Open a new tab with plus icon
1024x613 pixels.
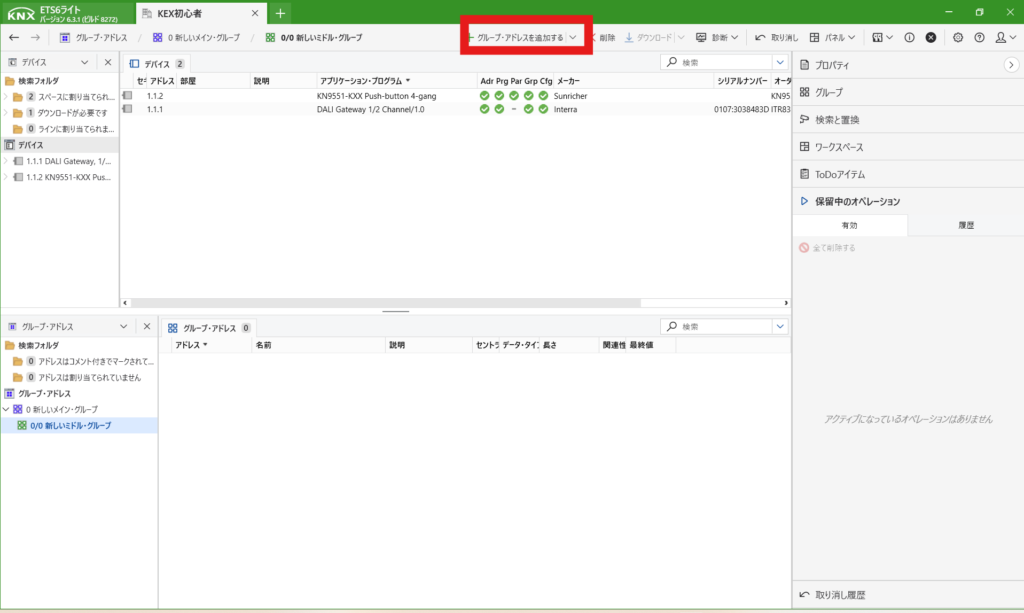coord(280,13)
